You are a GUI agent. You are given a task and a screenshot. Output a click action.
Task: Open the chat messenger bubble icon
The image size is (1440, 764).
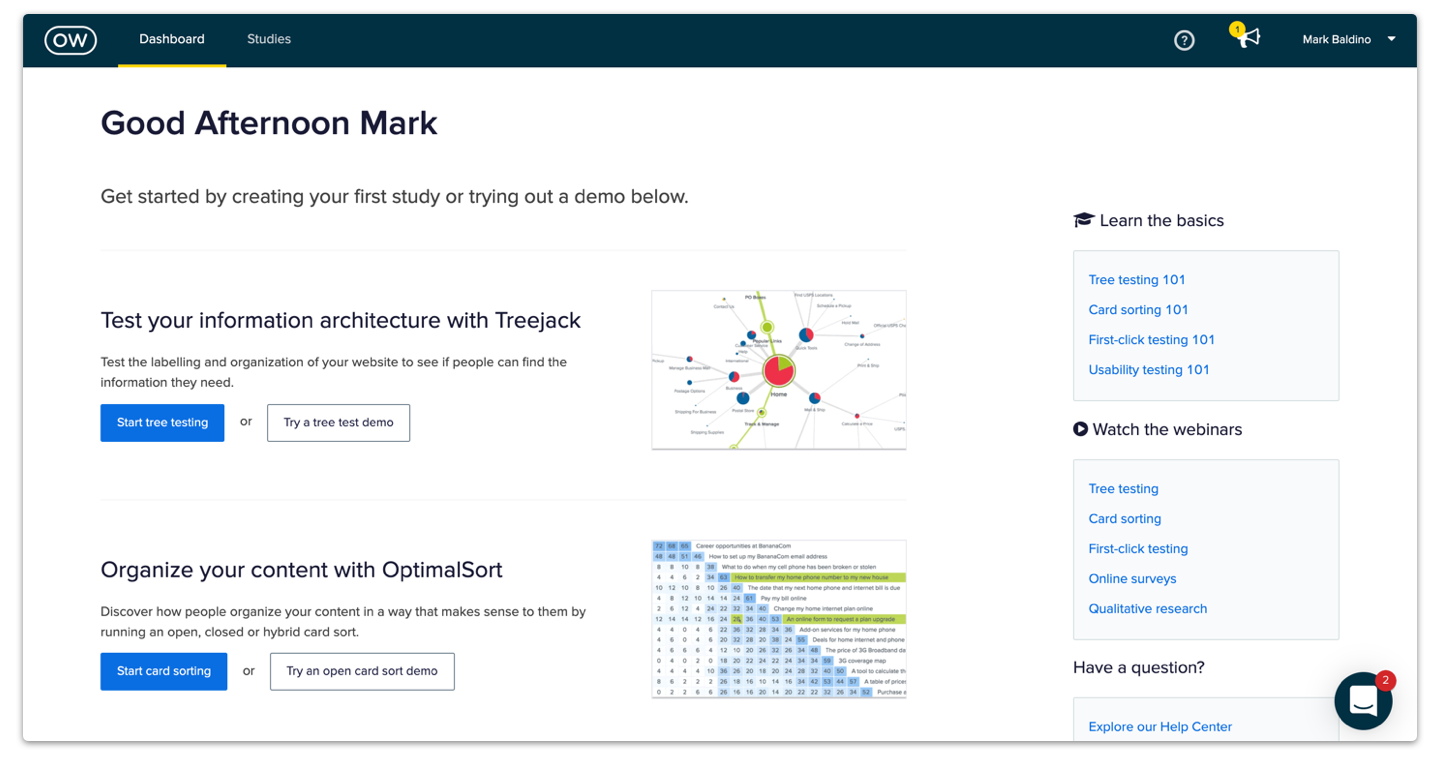click(x=1363, y=700)
